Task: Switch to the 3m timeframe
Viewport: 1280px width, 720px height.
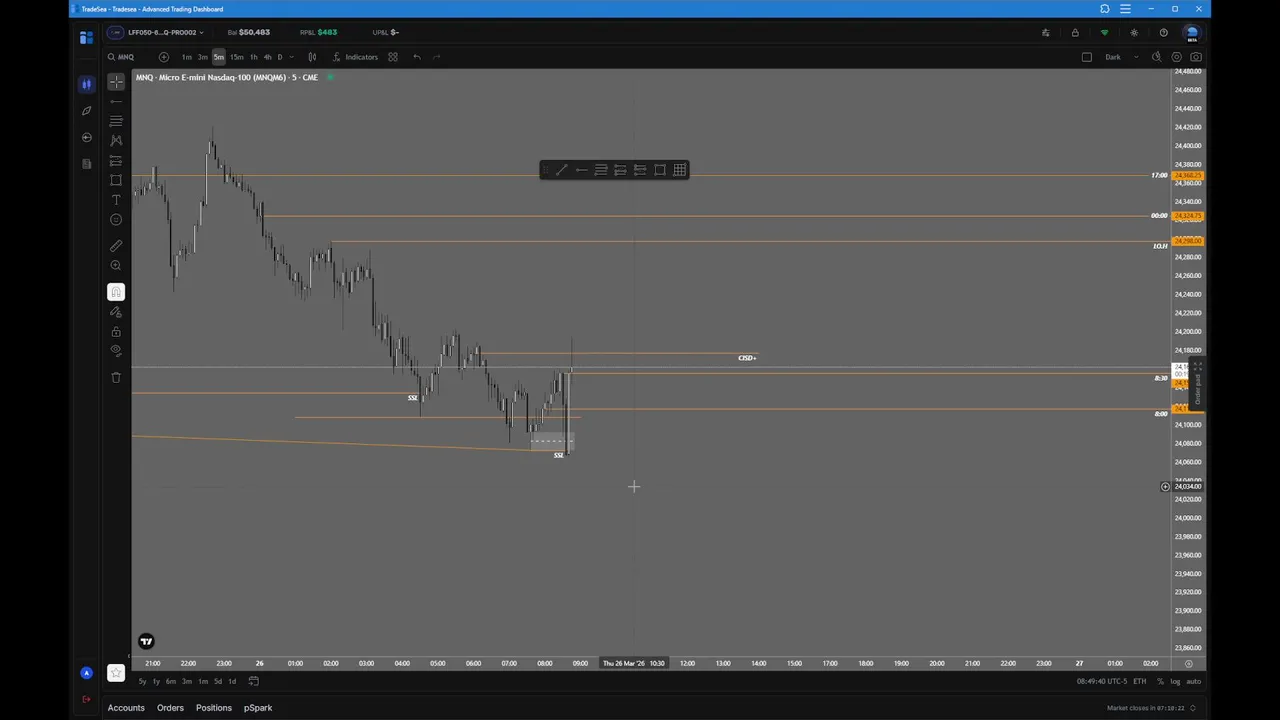Action: [202, 57]
